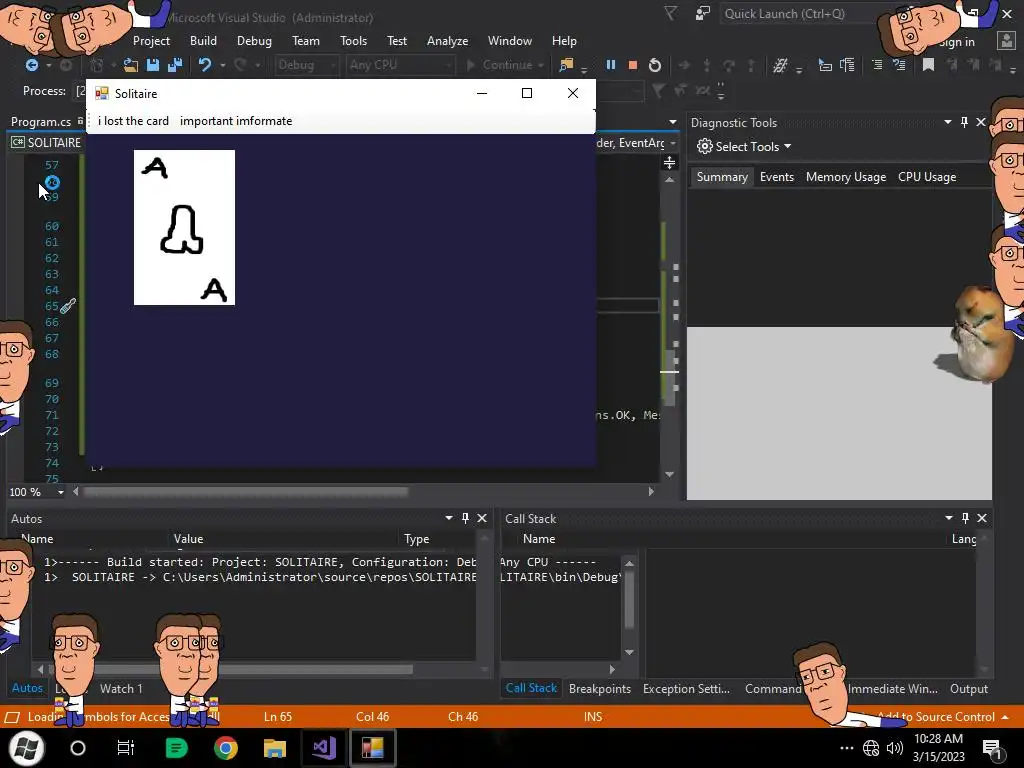1024x768 pixels.
Task: Open the Output tab
Action: coord(968,688)
